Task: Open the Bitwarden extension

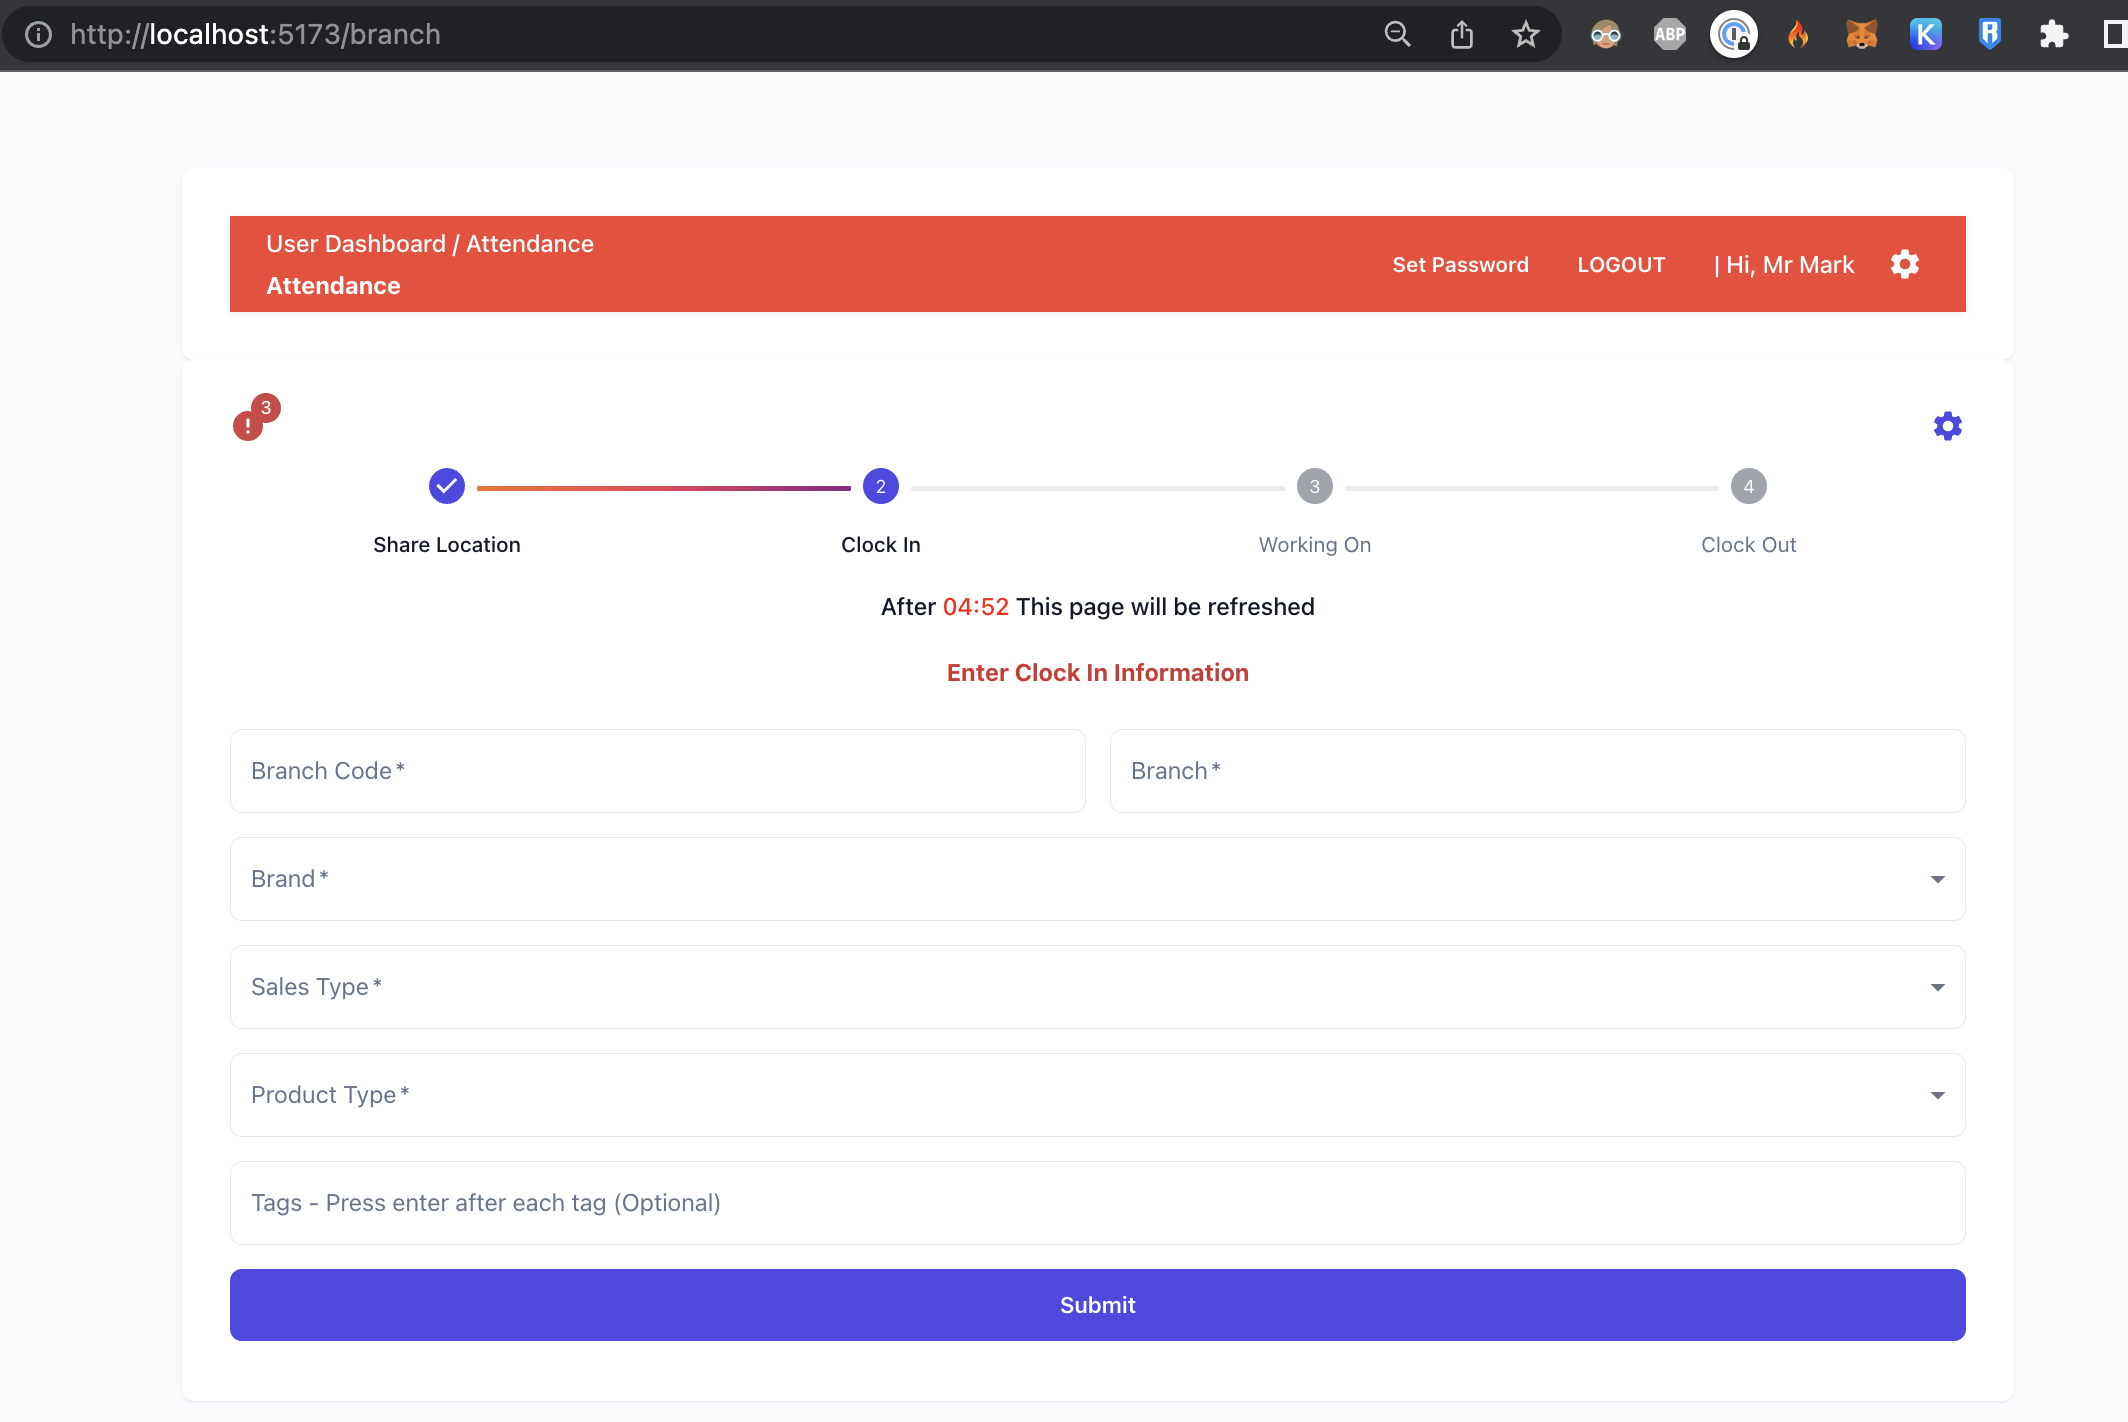Action: click(1990, 34)
